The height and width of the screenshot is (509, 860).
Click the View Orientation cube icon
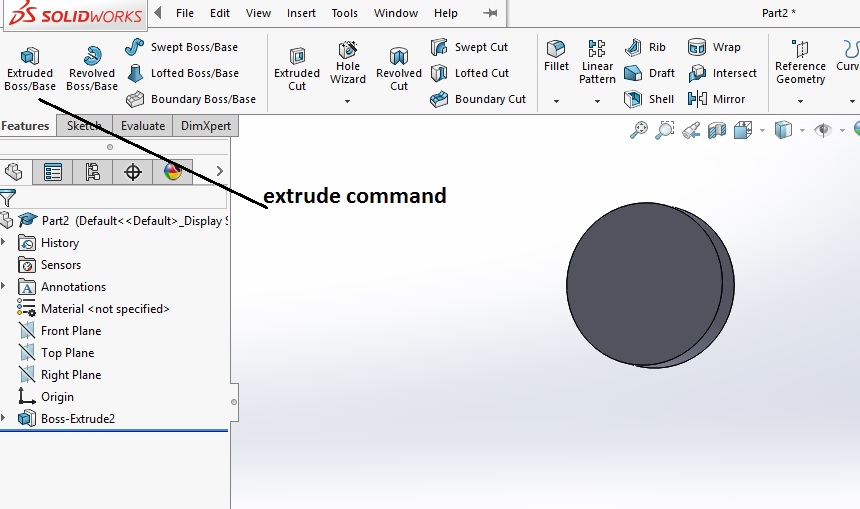coord(743,130)
